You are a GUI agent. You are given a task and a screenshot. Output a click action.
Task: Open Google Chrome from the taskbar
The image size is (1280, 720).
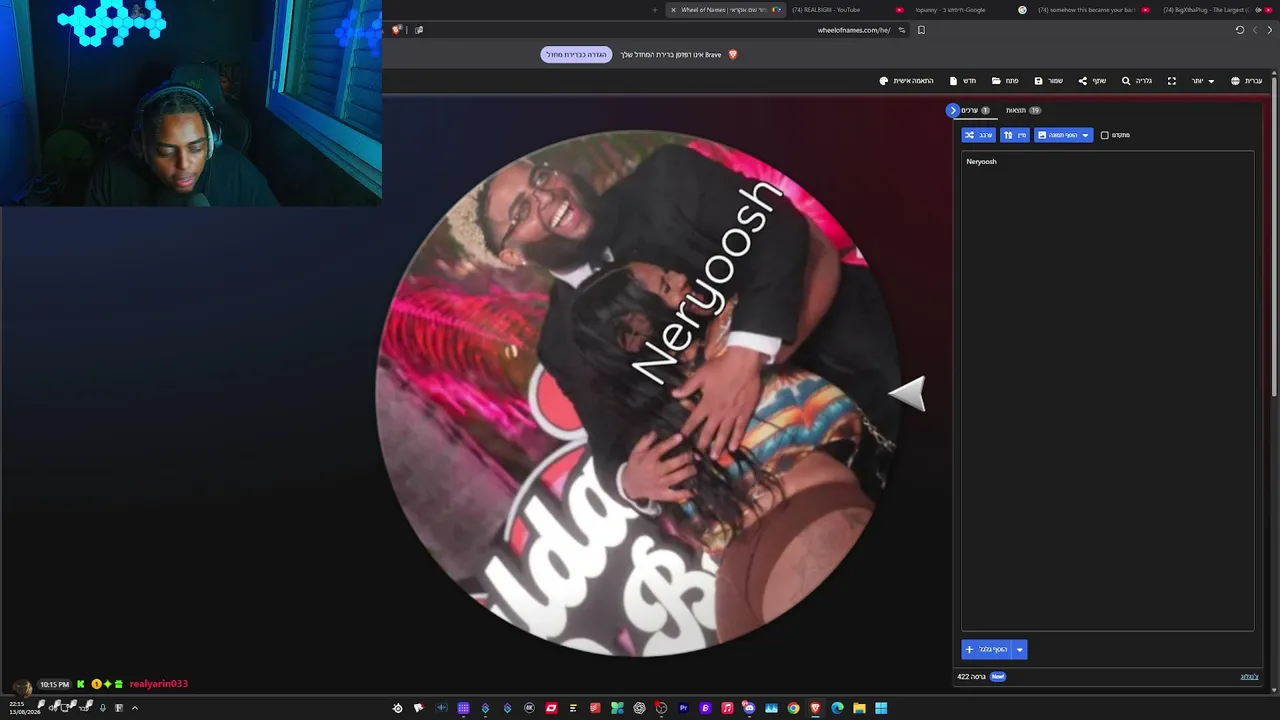tap(793, 708)
